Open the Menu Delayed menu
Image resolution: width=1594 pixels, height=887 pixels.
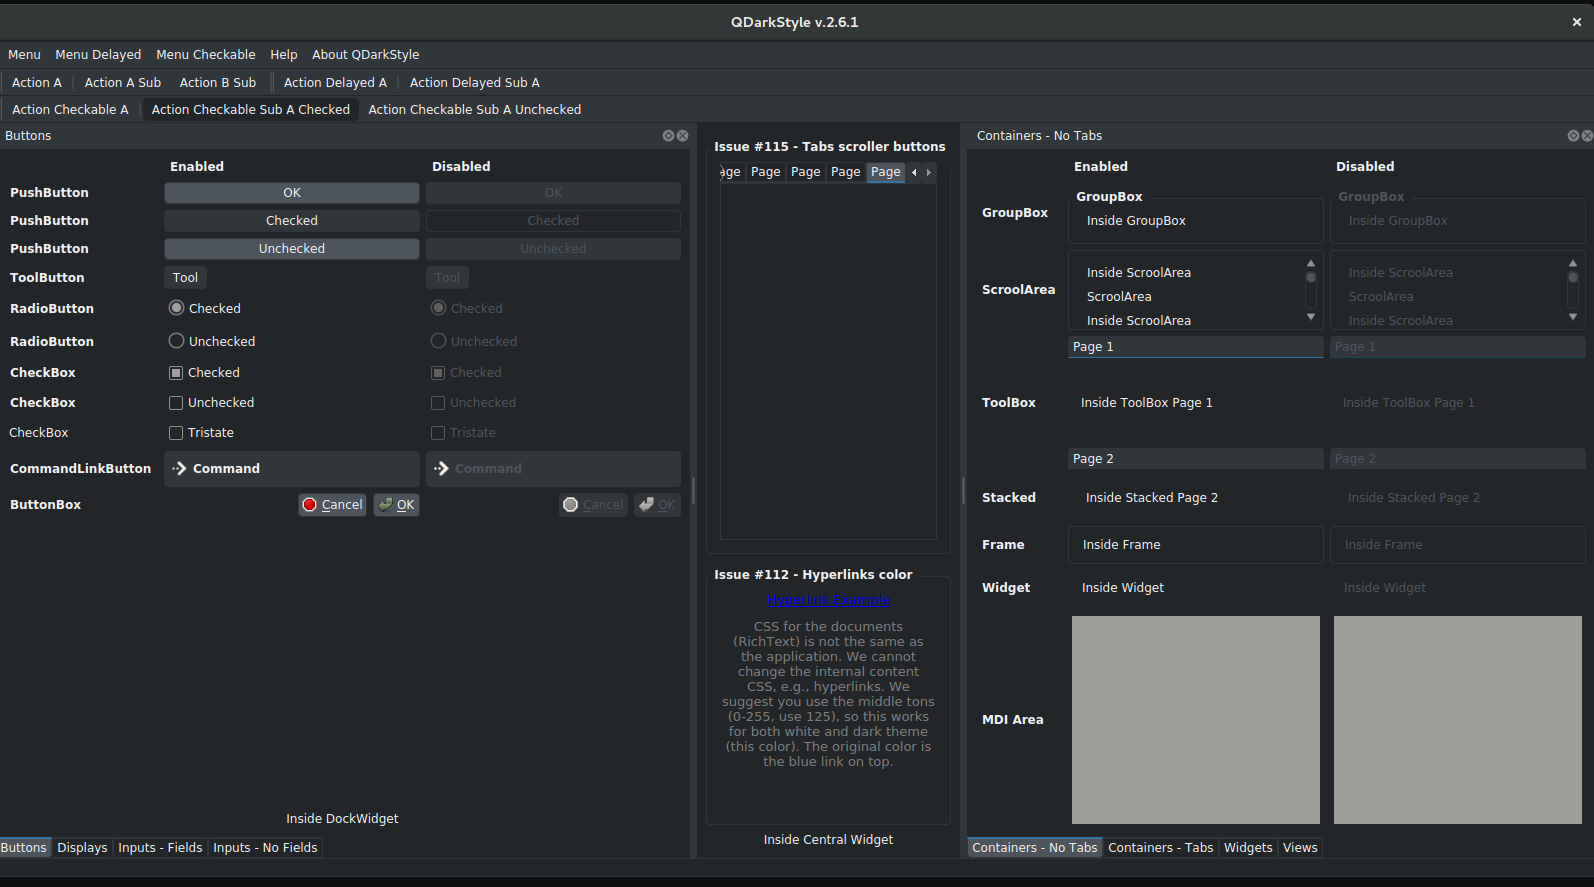click(x=98, y=55)
